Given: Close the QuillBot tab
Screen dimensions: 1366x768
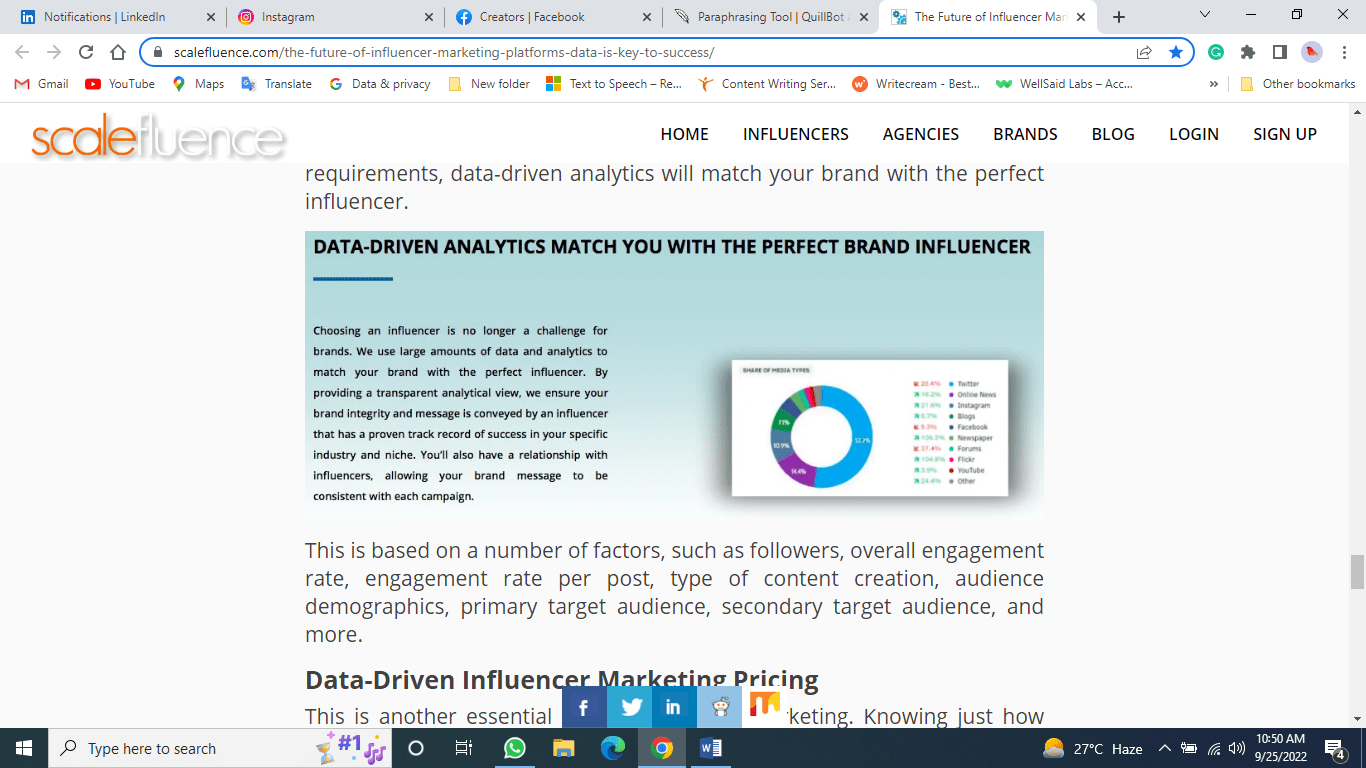Looking at the screenshot, I should coord(864,17).
